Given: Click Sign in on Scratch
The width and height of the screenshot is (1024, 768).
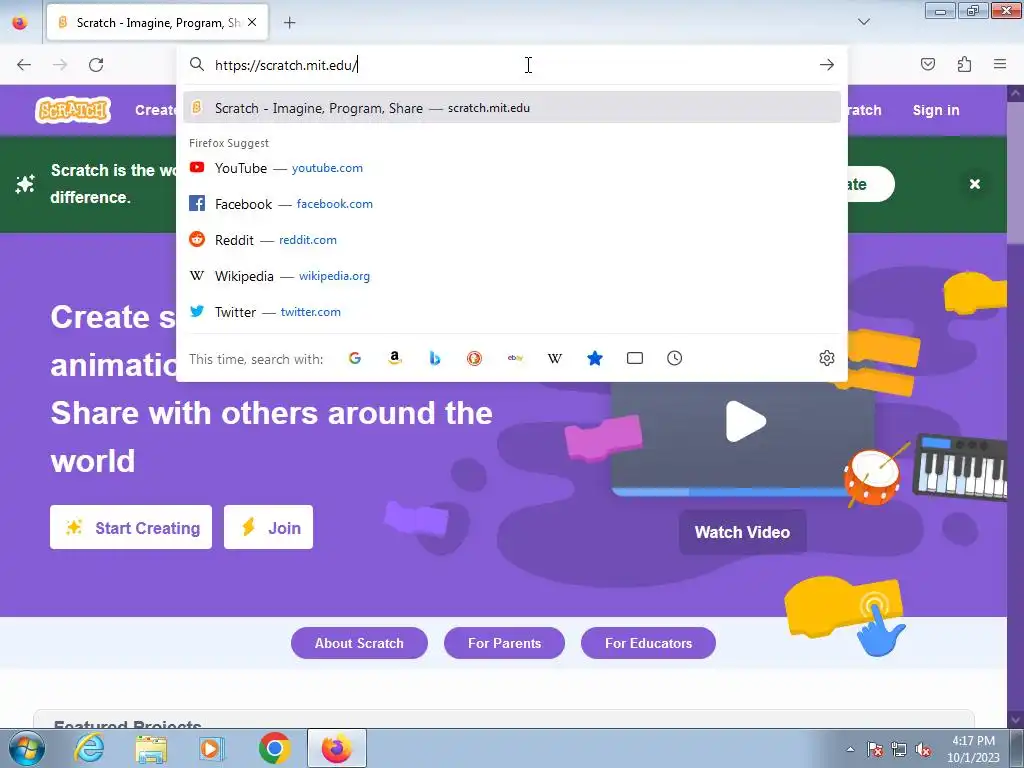Looking at the screenshot, I should pyautogui.click(x=936, y=110).
